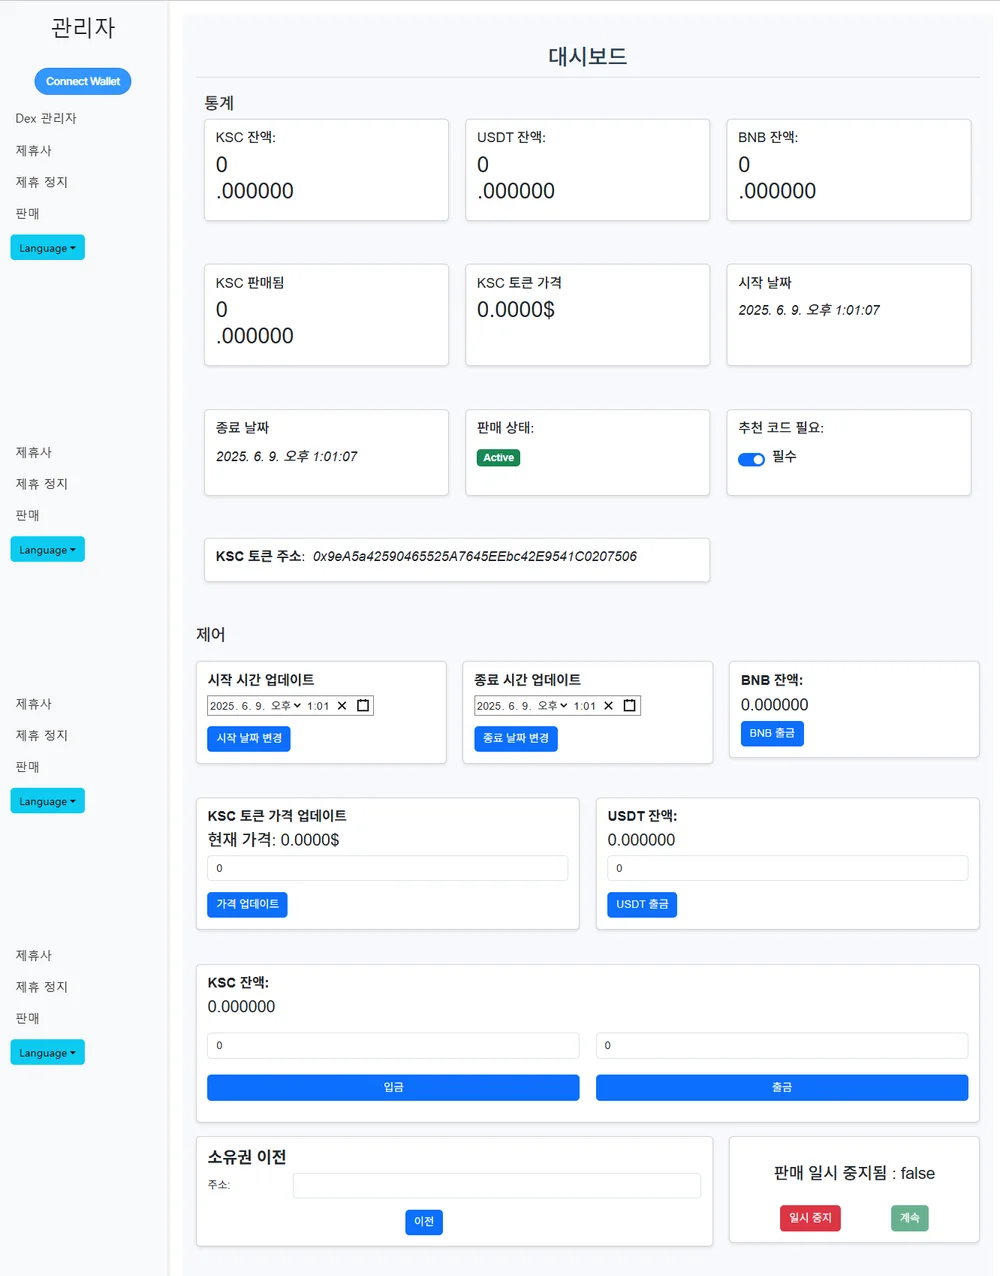Click the USDT 출금 button
The image size is (1000, 1276).
click(642, 904)
